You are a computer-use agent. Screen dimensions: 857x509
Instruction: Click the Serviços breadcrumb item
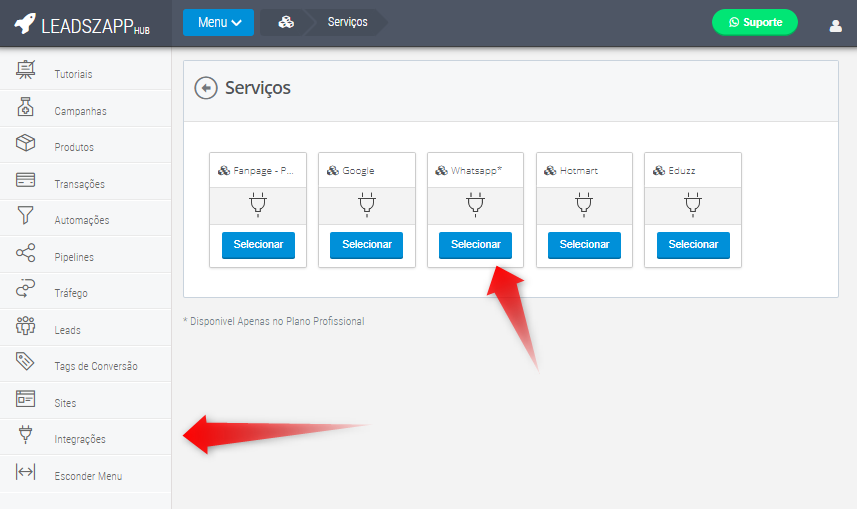[x=347, y=22]
